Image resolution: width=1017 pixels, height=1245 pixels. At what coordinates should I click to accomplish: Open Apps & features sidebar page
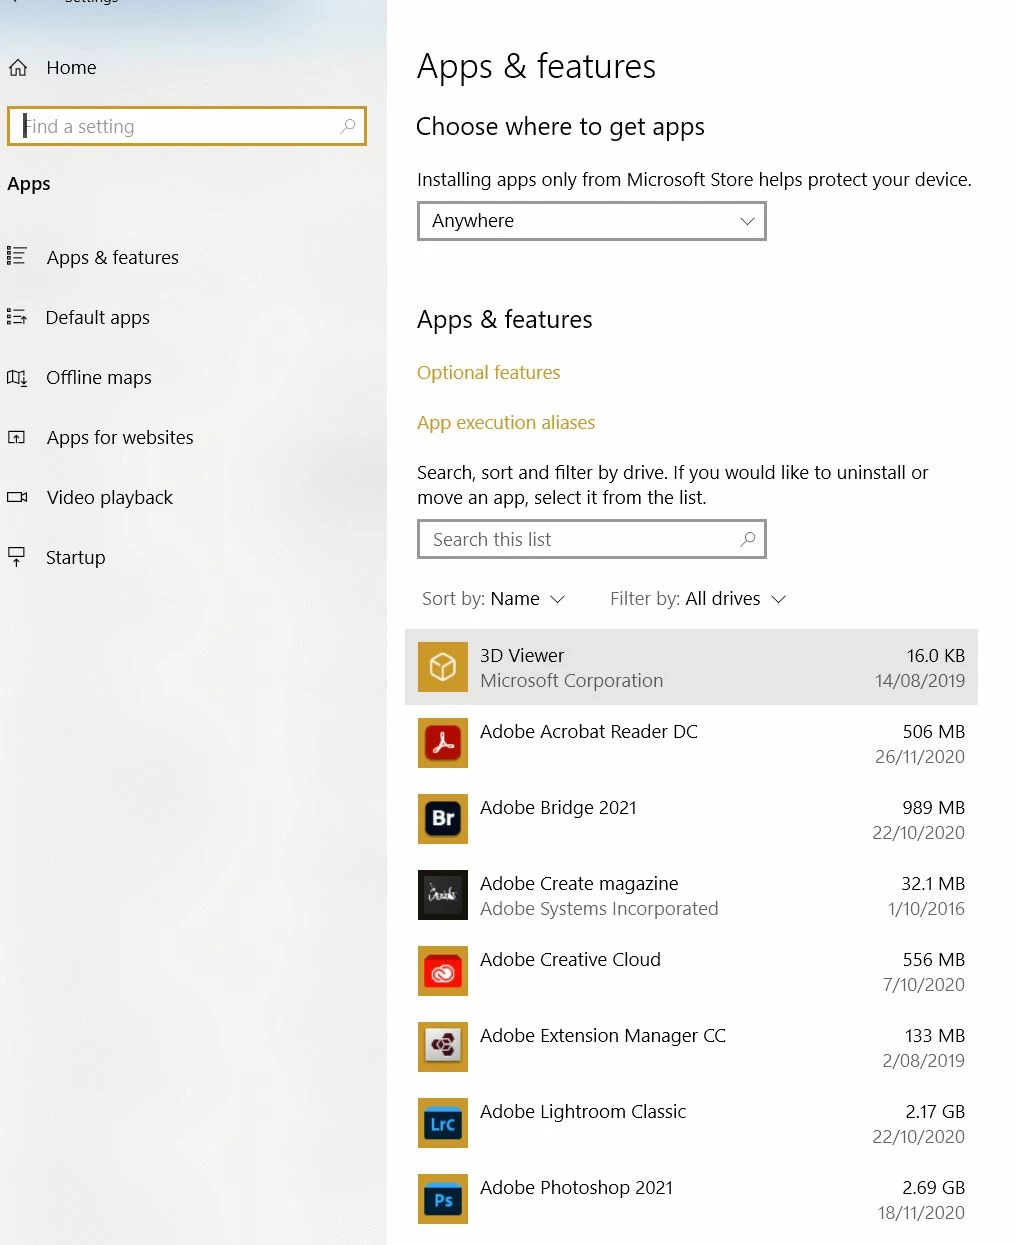pyautogui.click(x=113, y=257)
